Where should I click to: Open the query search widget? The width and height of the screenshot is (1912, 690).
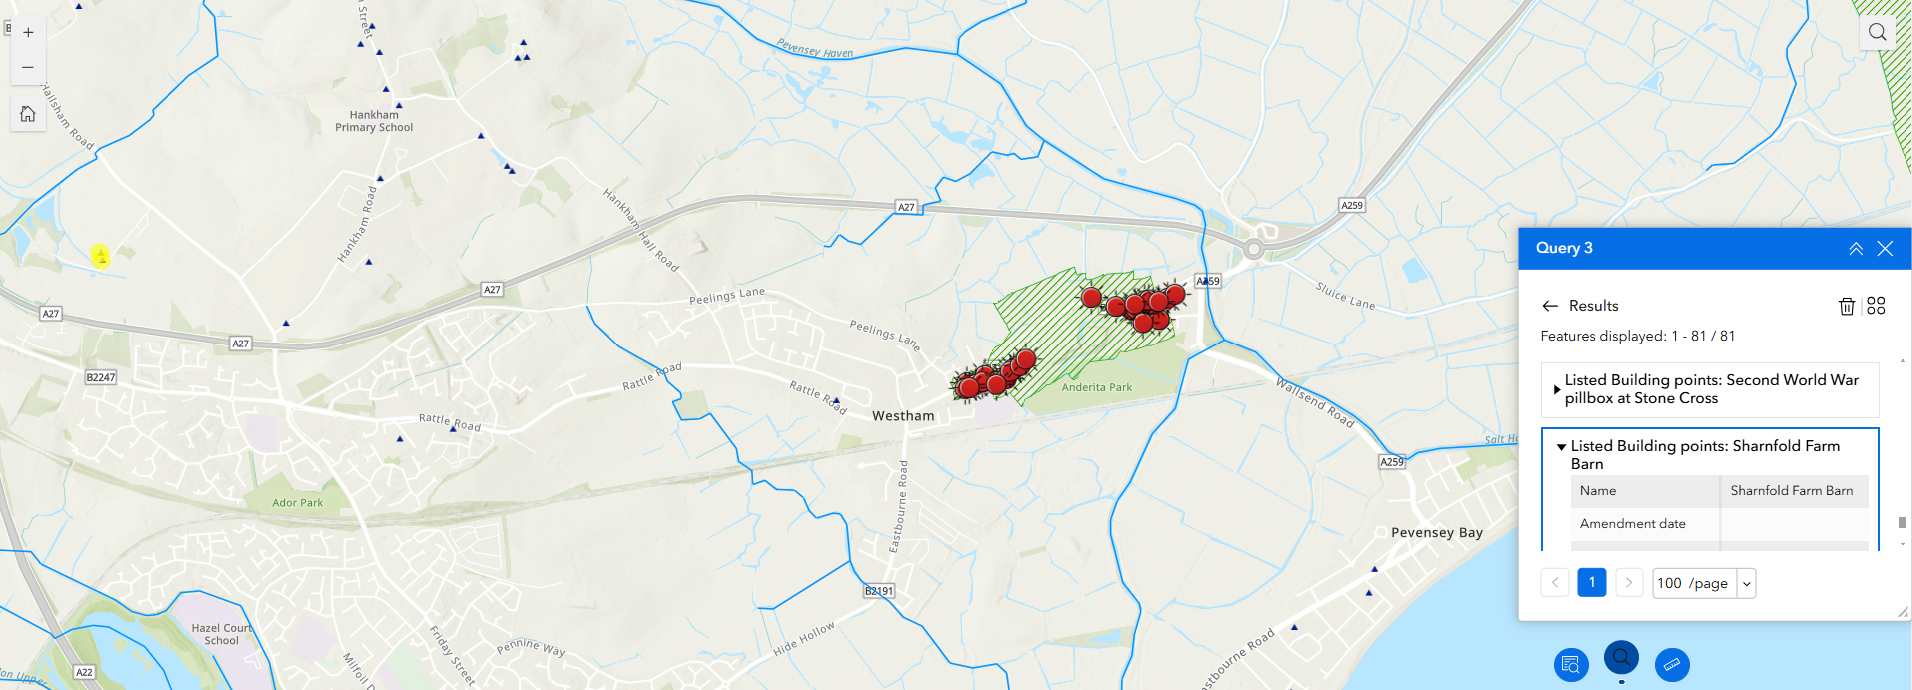coord(1621,658)
